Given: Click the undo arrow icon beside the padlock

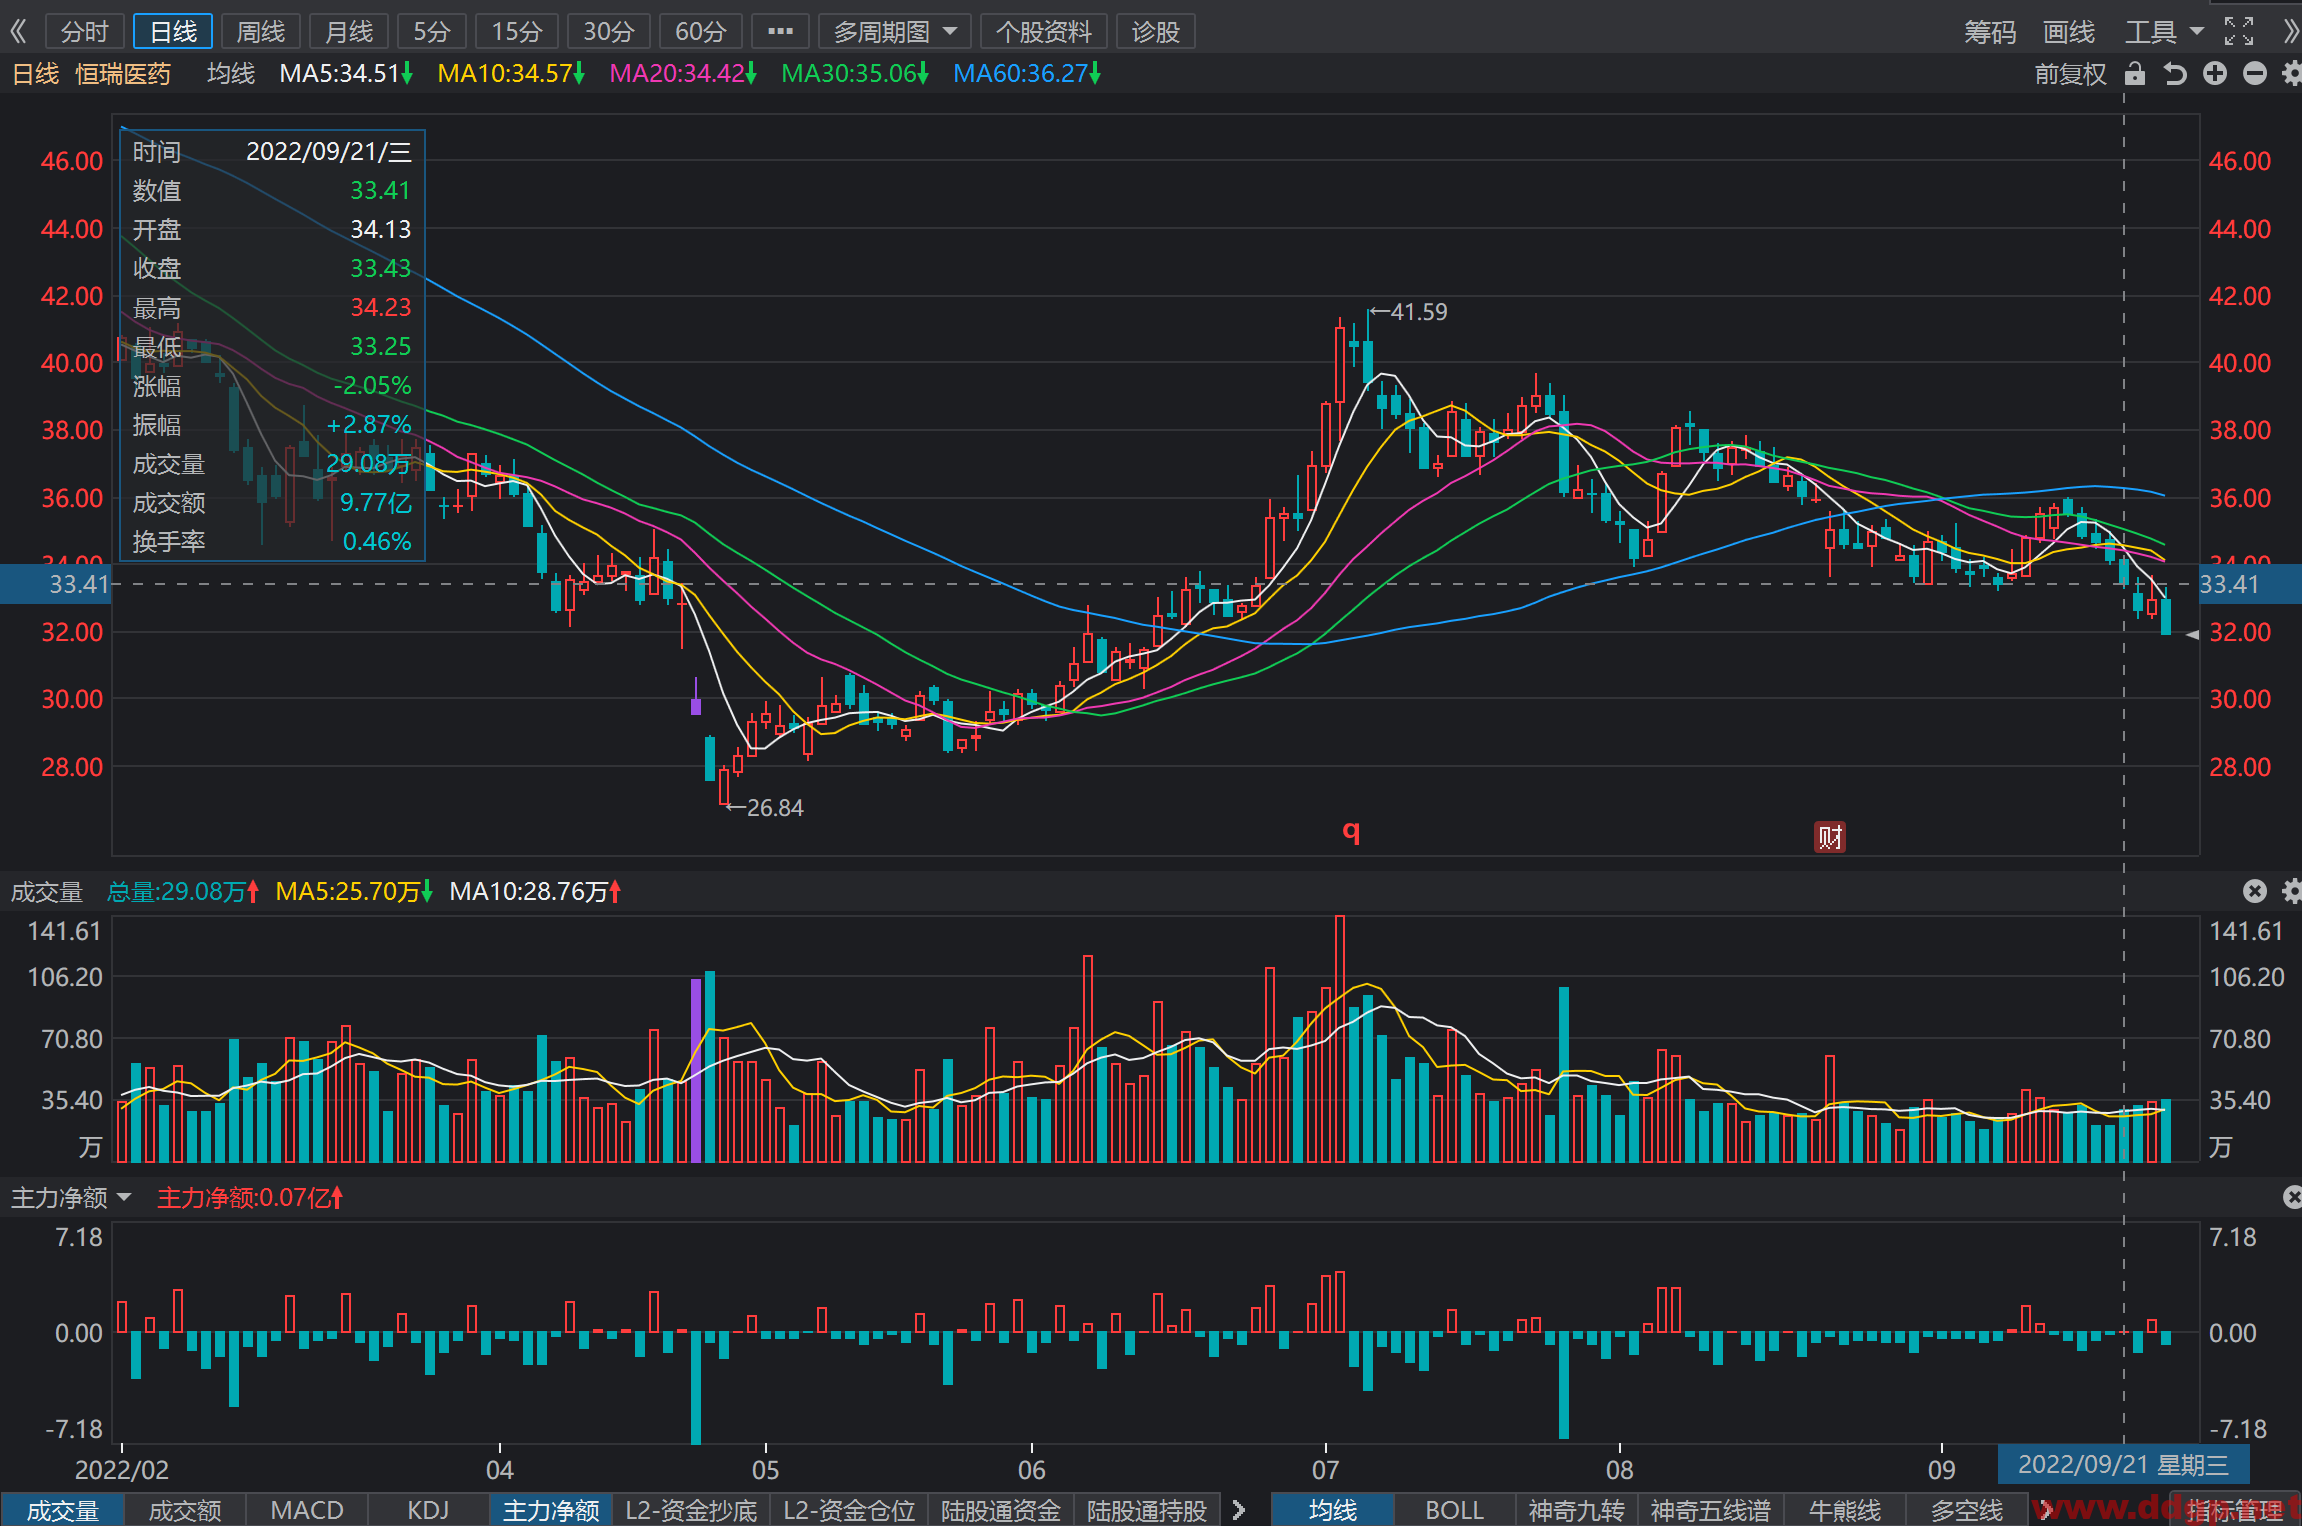Looking at the screenshot, I should (2175, 74).
